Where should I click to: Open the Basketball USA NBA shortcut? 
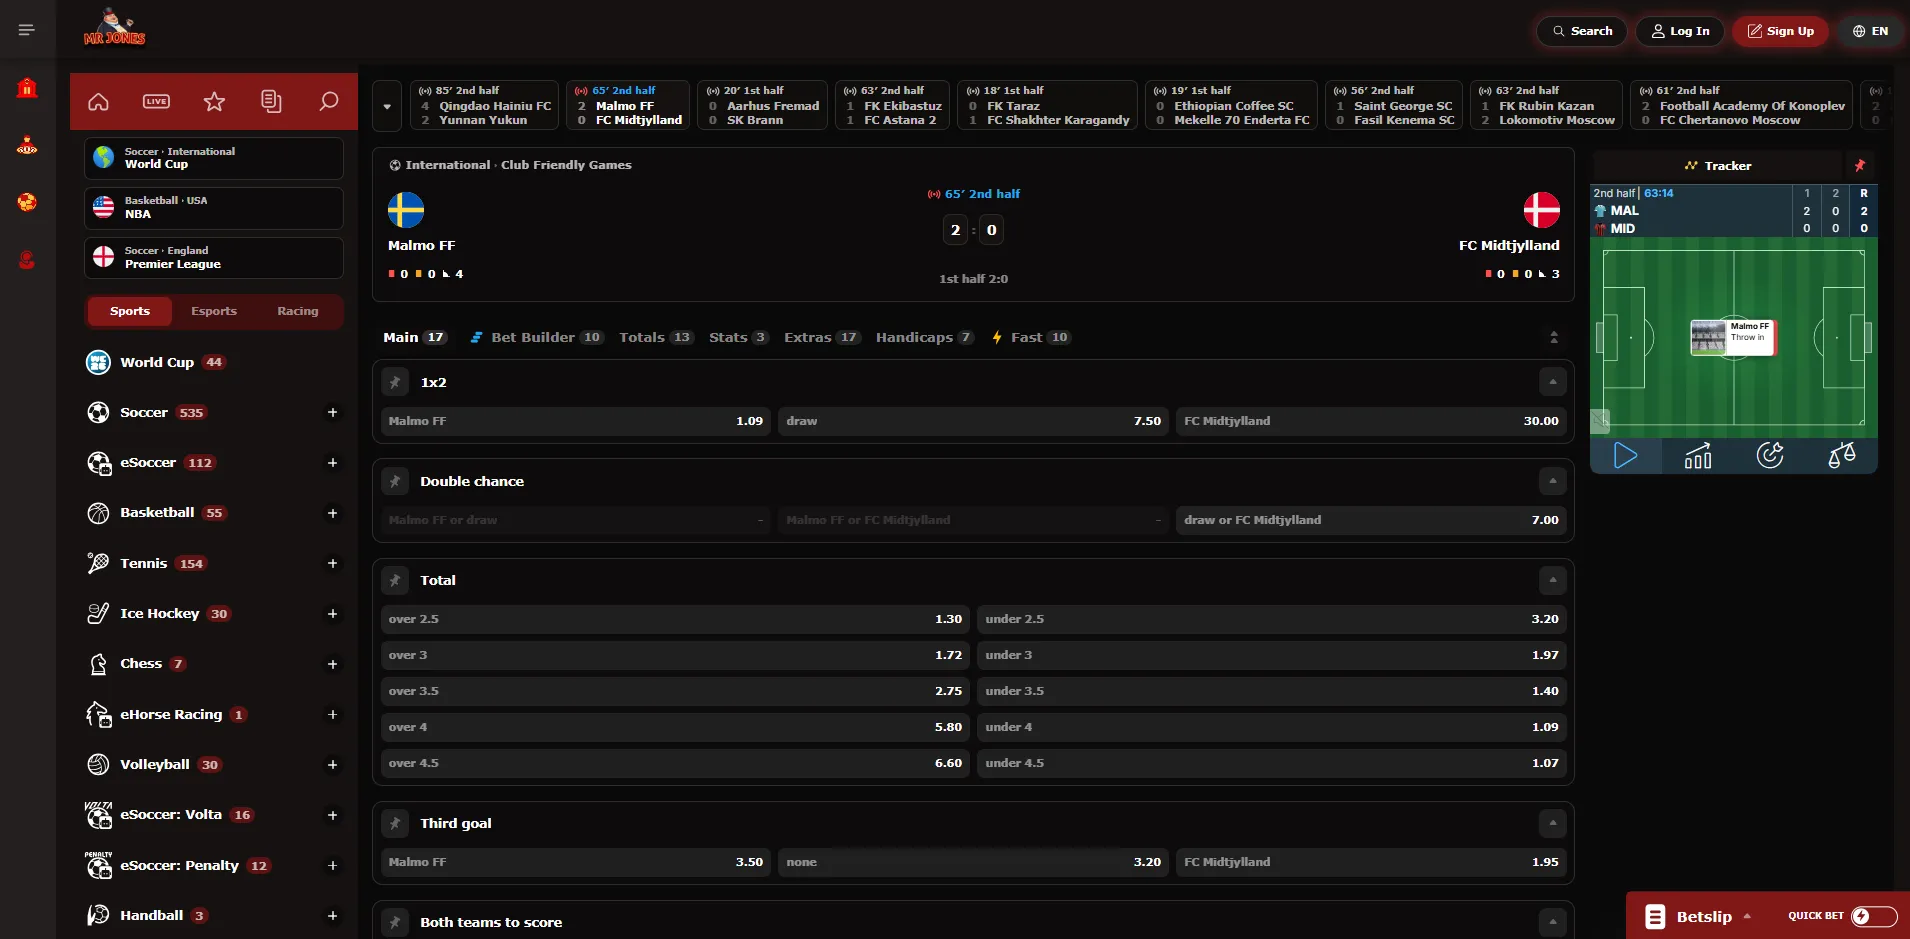point(214,208)
